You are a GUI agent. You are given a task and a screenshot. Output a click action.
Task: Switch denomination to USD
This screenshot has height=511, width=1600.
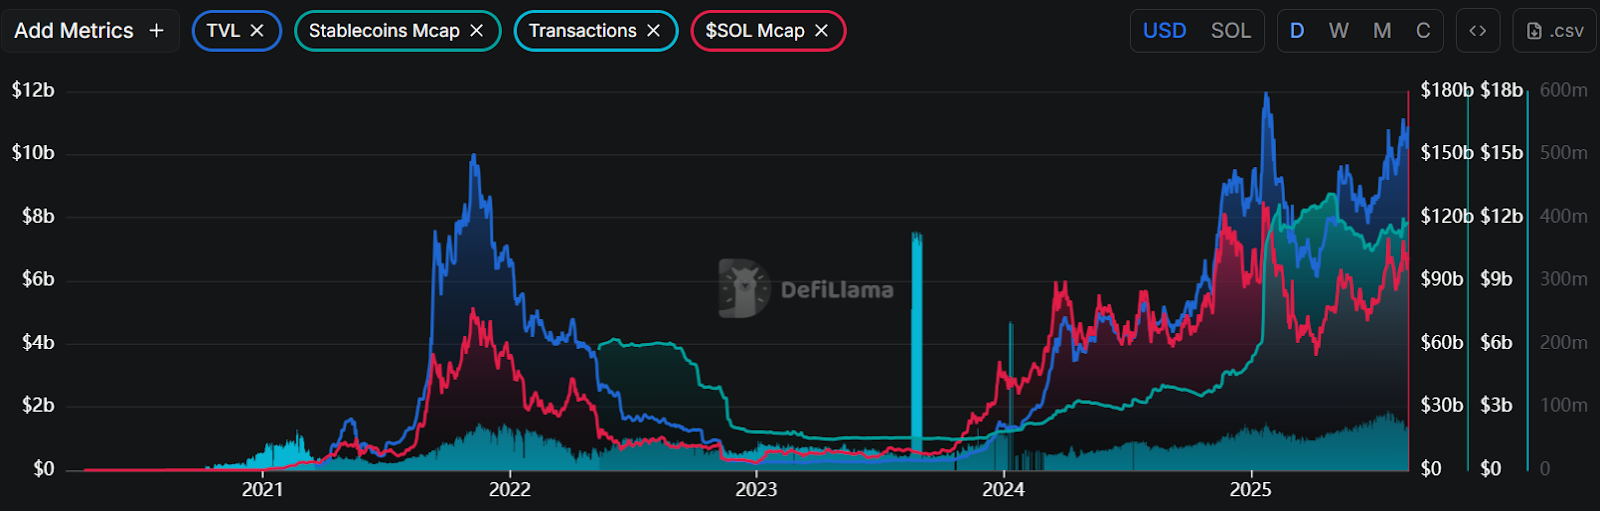coord(1164,31)
